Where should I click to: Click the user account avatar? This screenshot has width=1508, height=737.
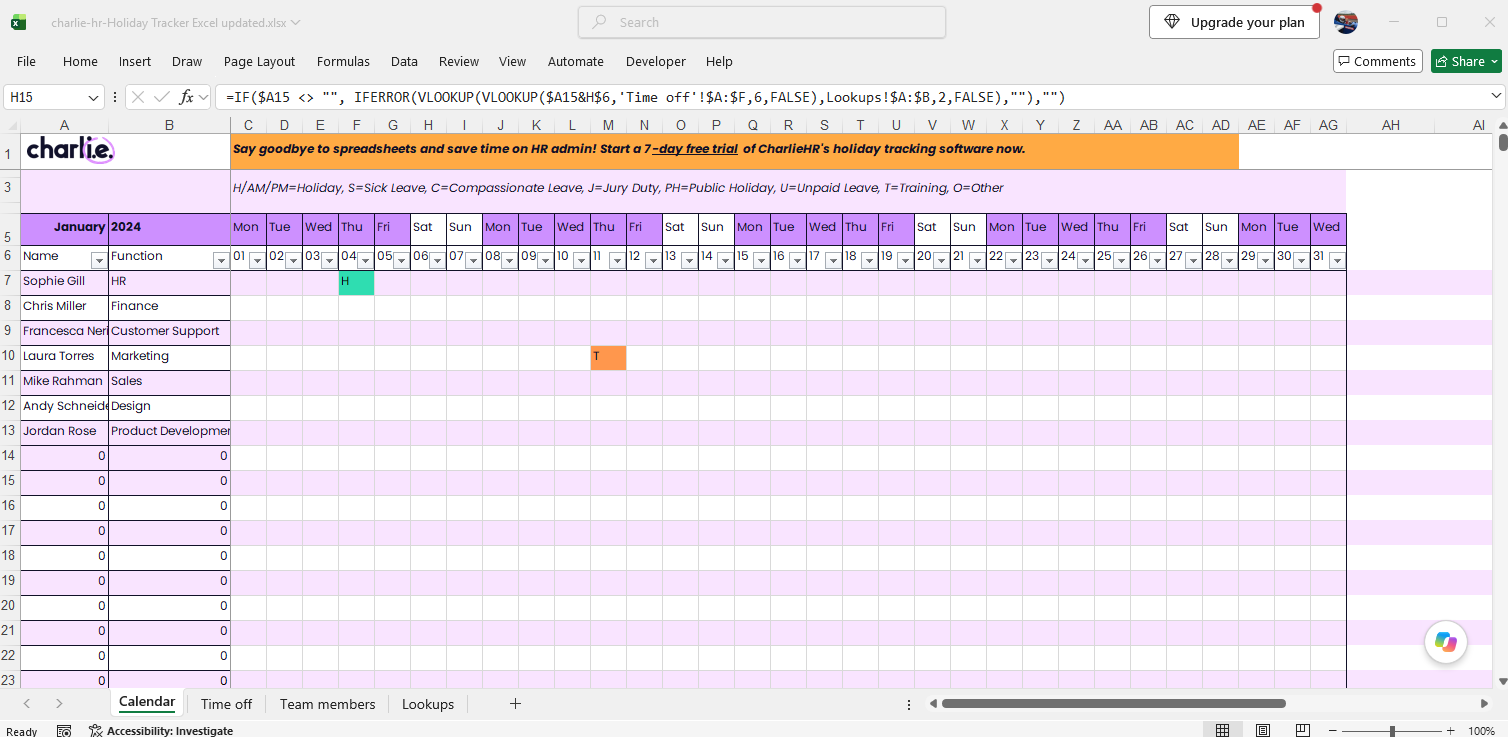click(1346, 22)
